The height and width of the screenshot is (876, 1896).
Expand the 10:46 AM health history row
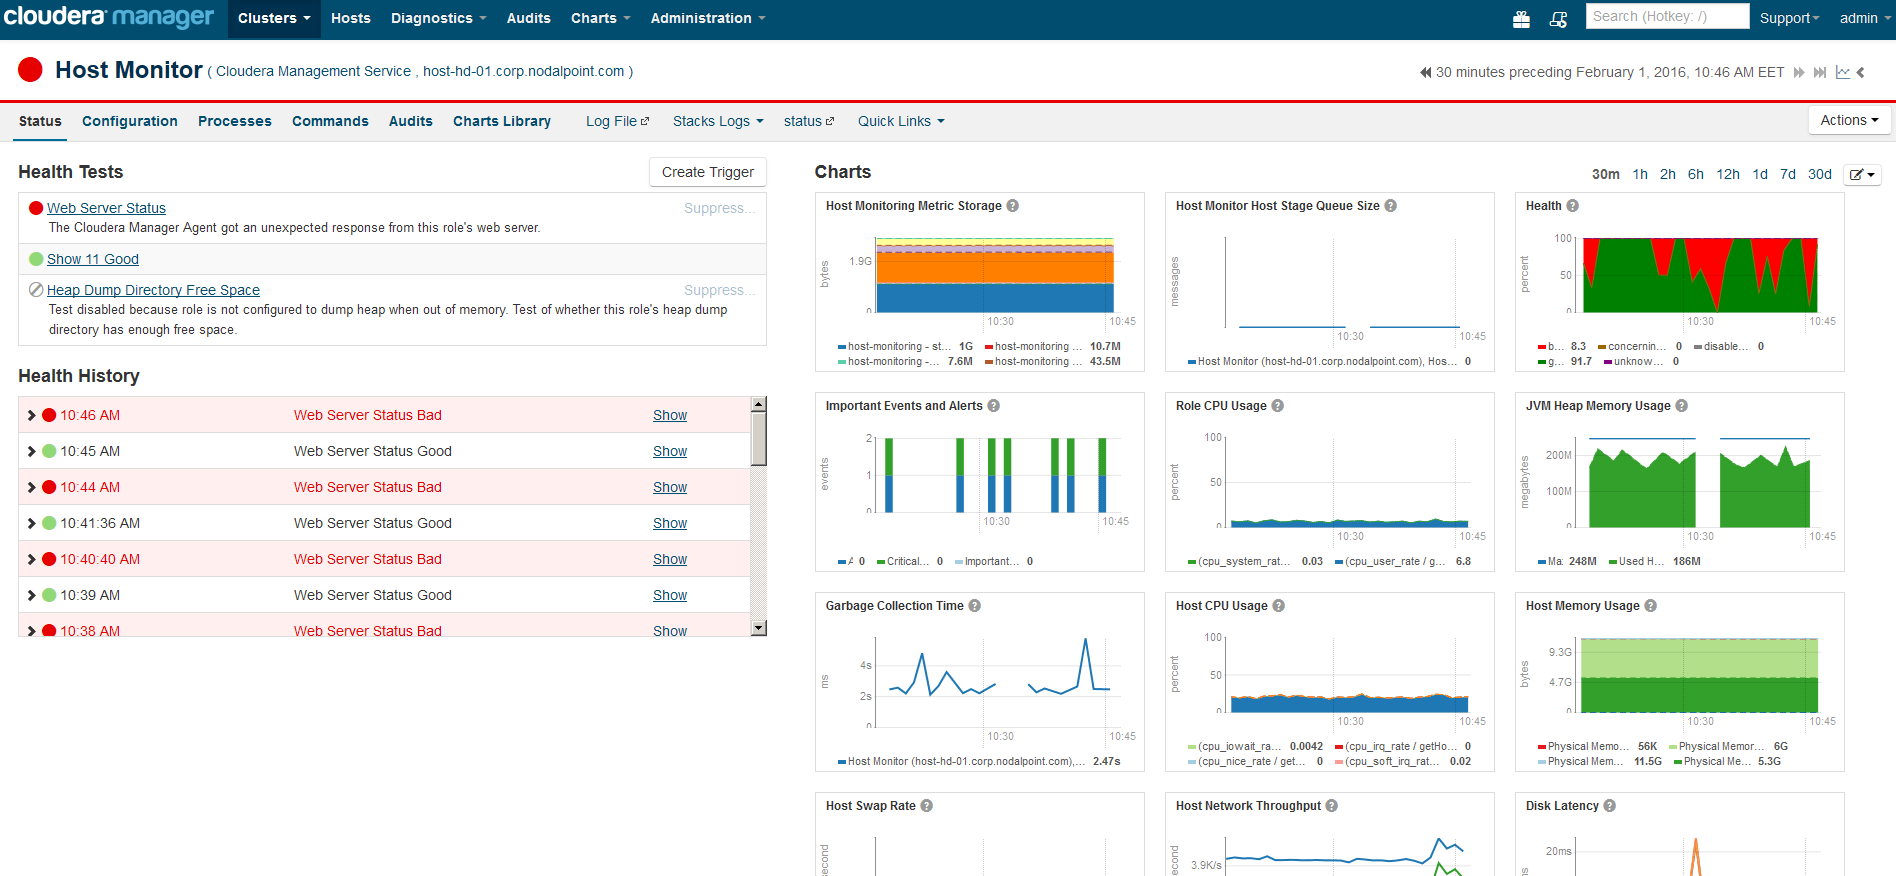32,415
